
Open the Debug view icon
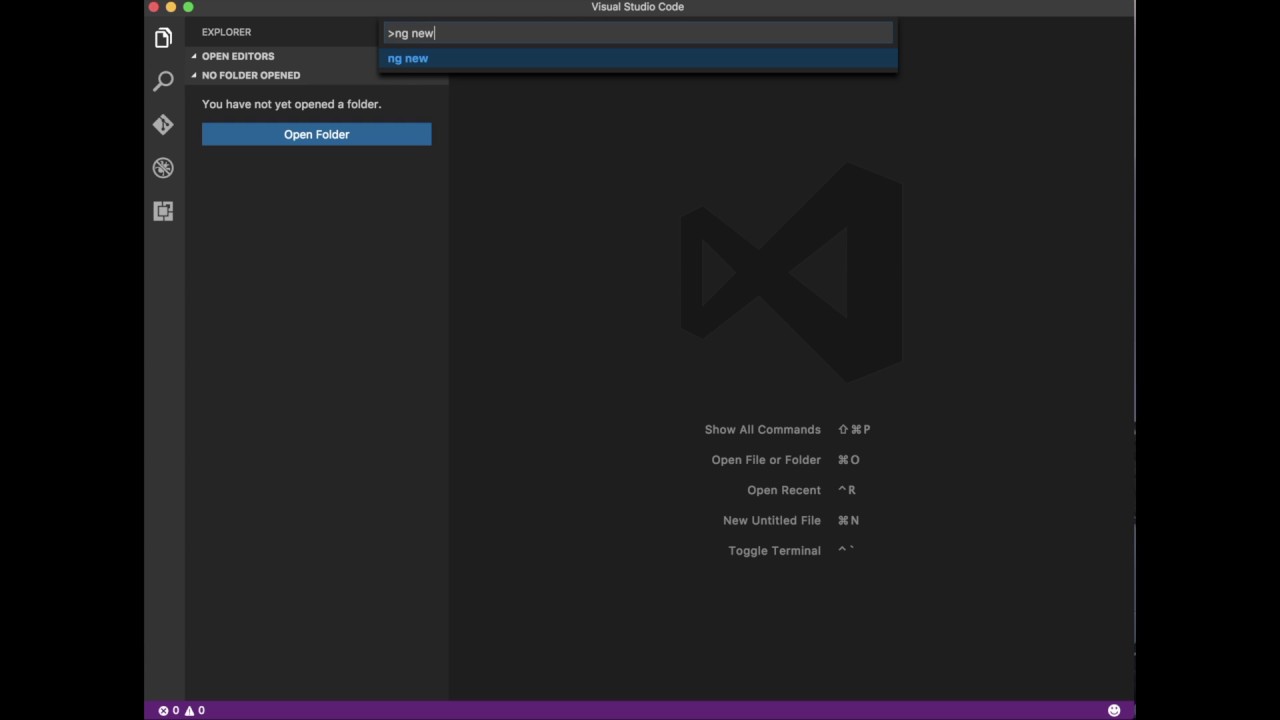(x=163, y=168)
